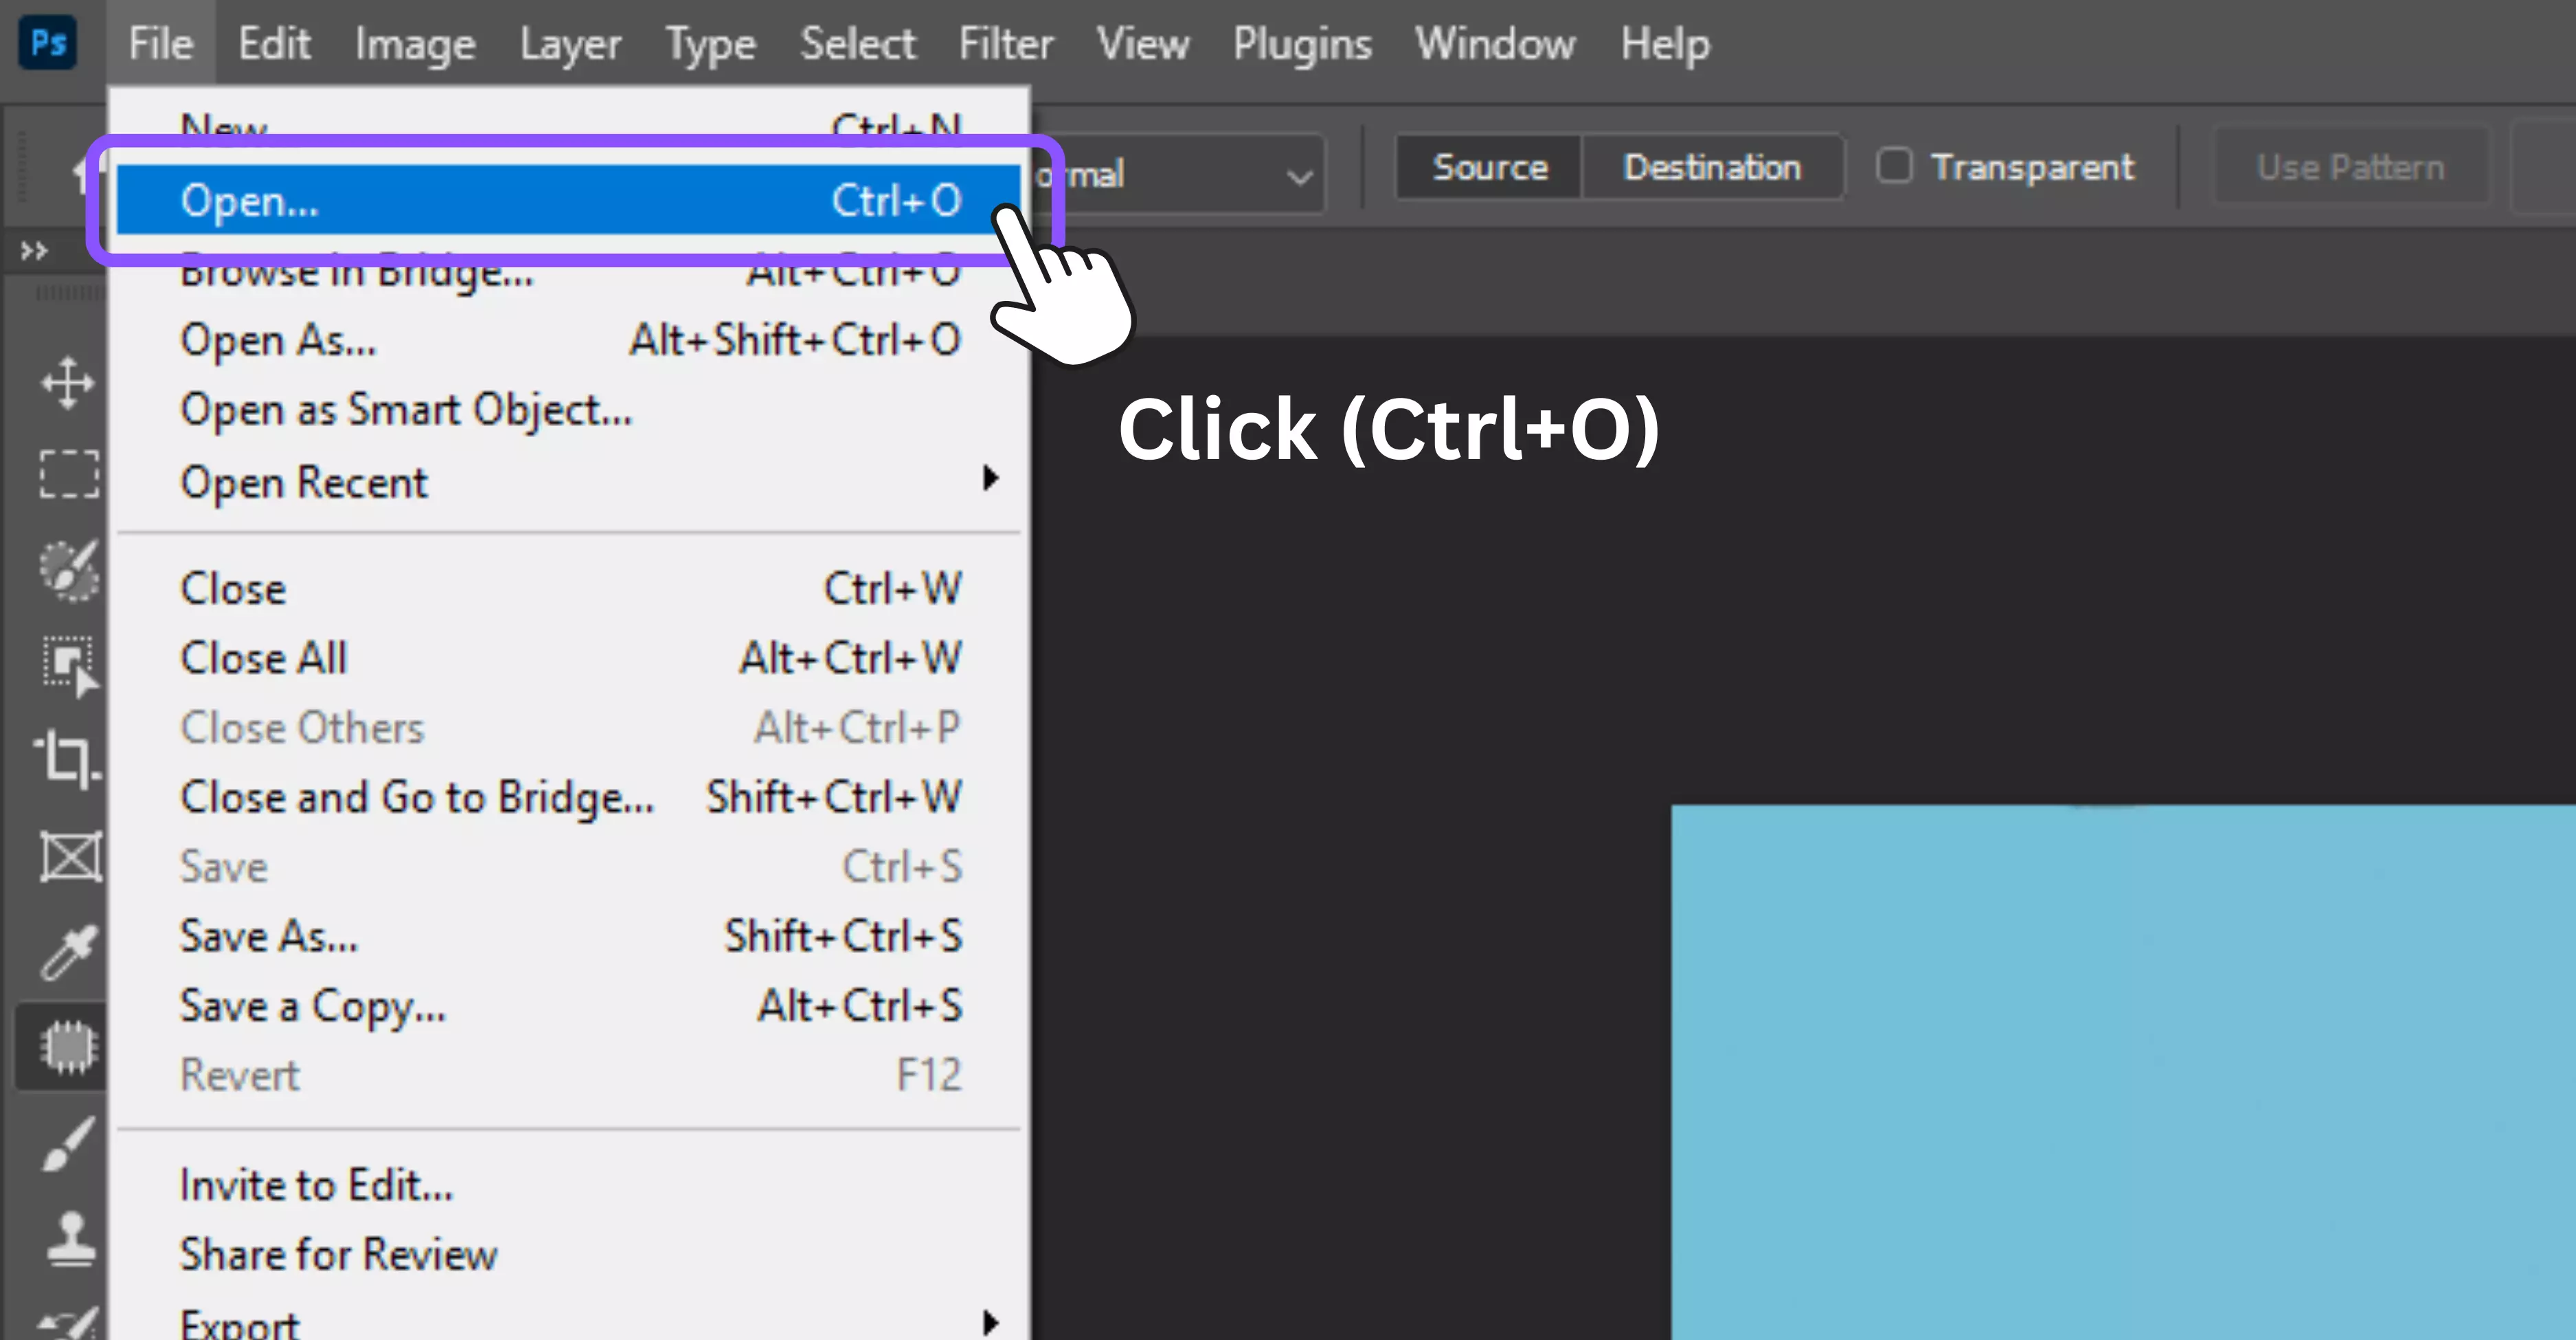The image size is (2576, 1340).
Task: Click the blue canvas area
Action: [2120, 1070]
